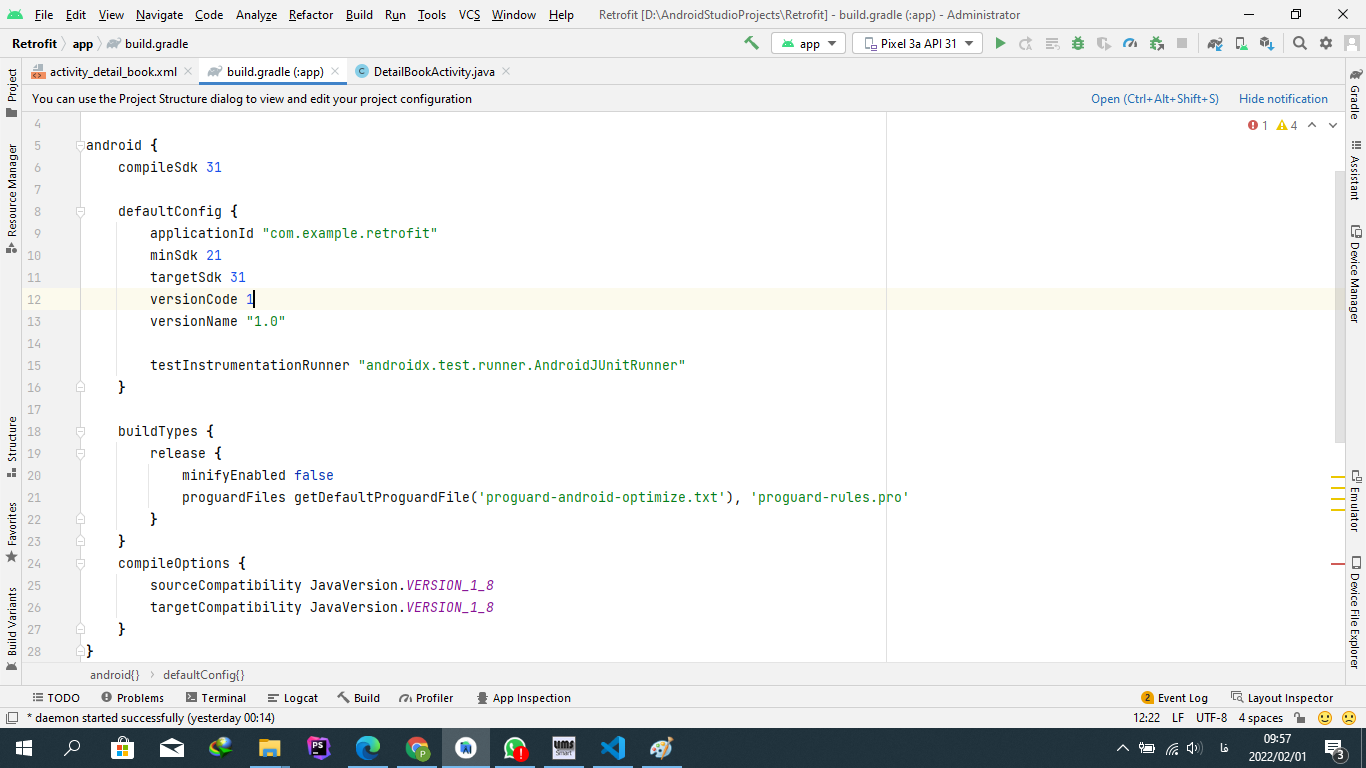The width and height of the screenshot is (1366, 768).
Task: Open the VCS menu
Action: pyautogui.click(x=470, y=15)
